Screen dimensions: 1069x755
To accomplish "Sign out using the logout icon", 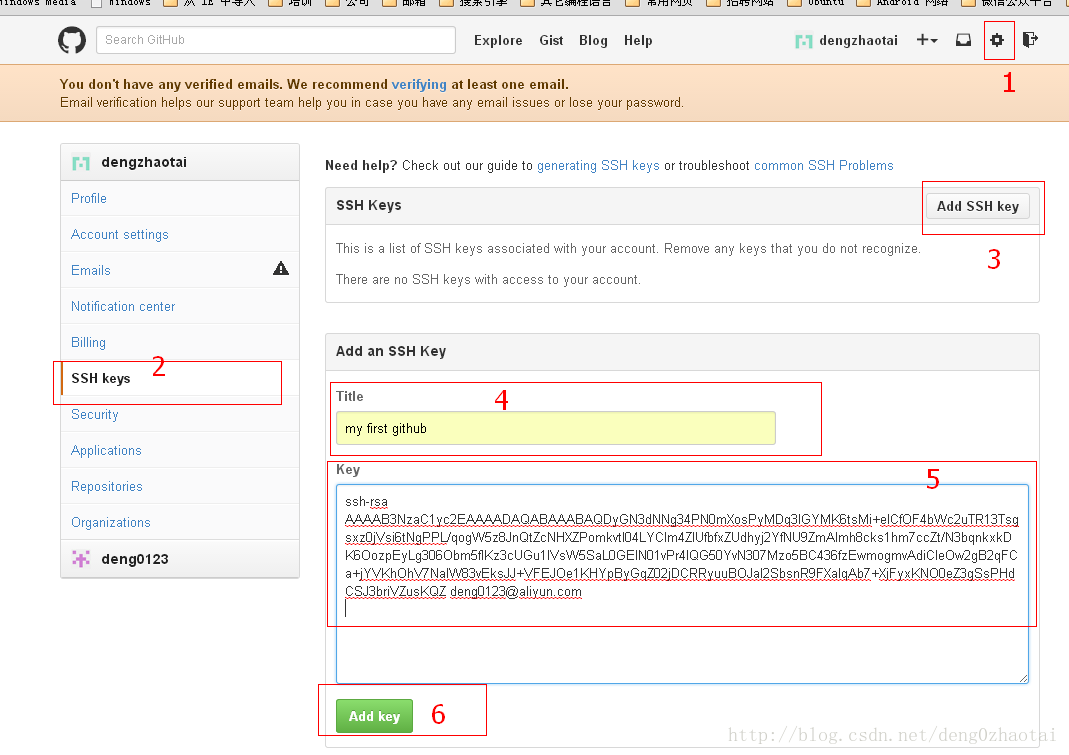I will pos(1030,40).
